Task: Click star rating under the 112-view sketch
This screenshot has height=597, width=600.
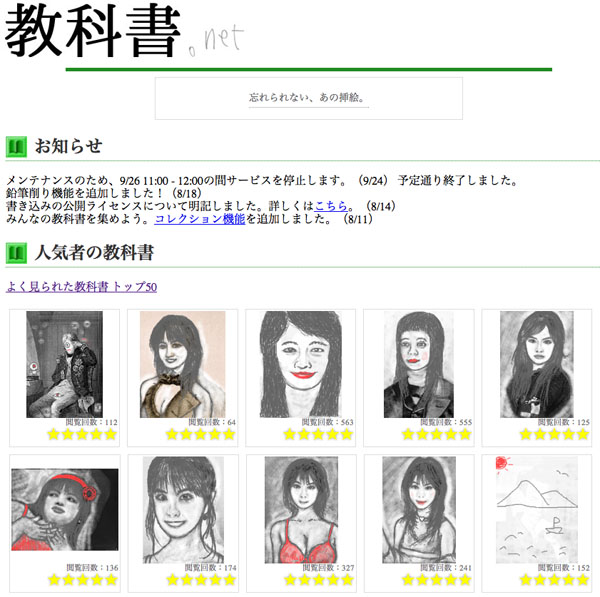Action: [x=83, y=435]
